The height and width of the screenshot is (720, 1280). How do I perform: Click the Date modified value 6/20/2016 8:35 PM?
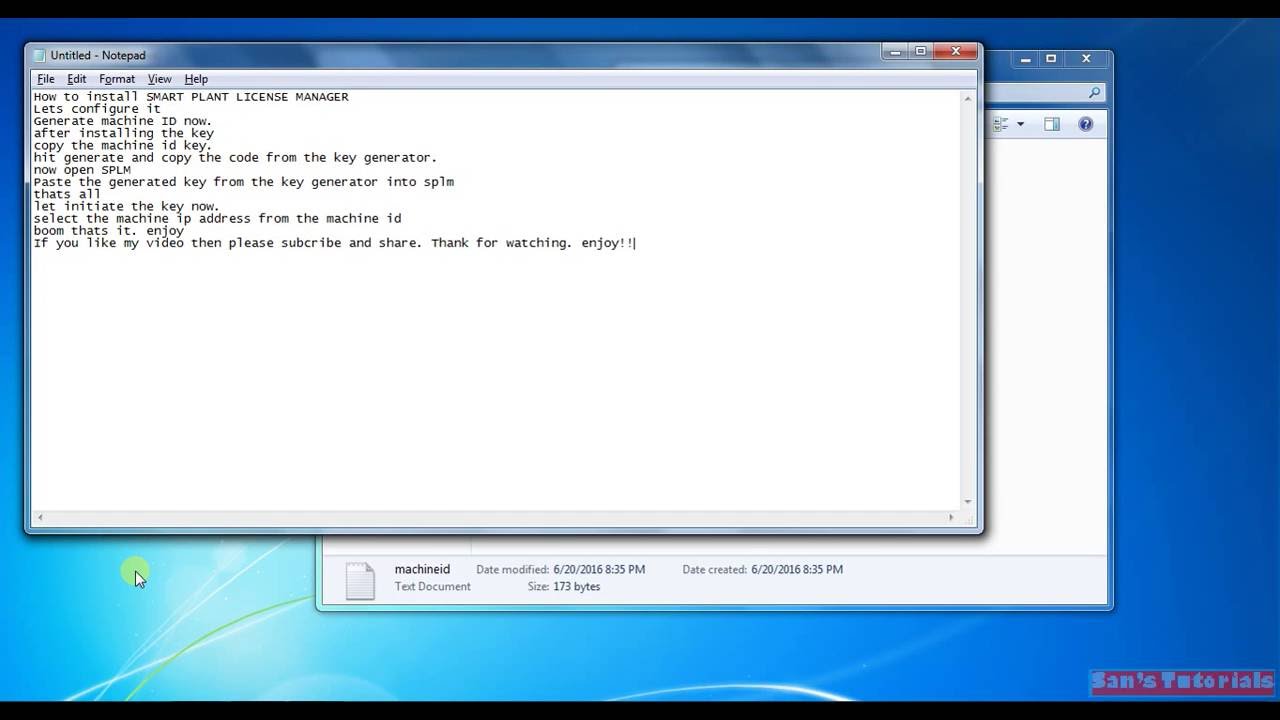coord(599,569)
